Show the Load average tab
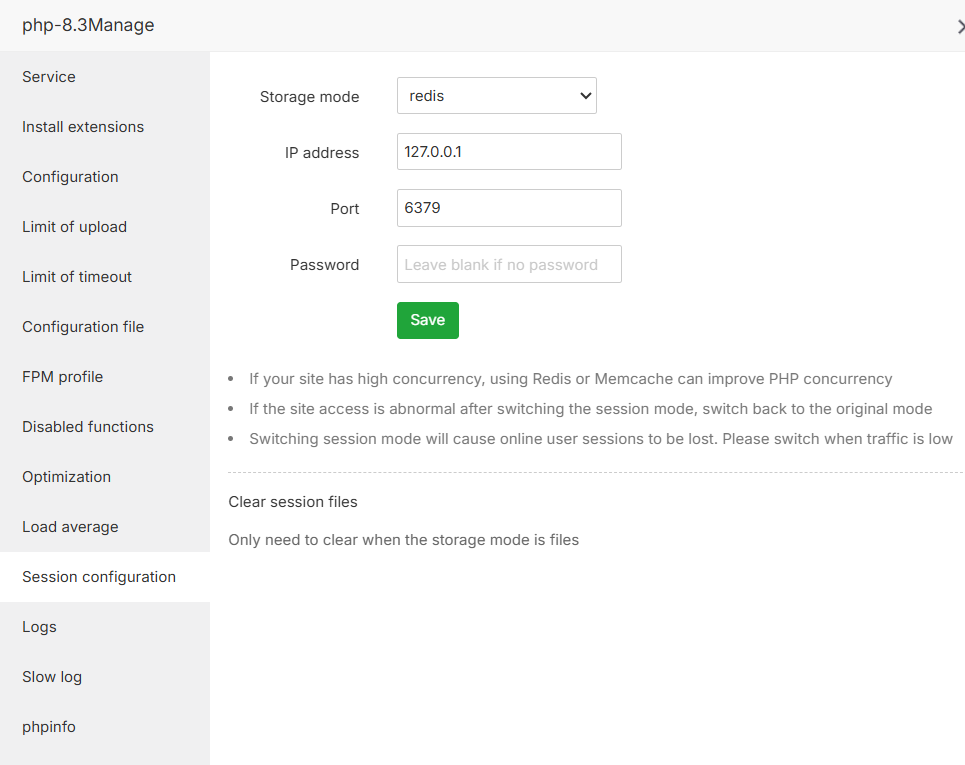Screen dimensions: 965x765 [70, 527]
